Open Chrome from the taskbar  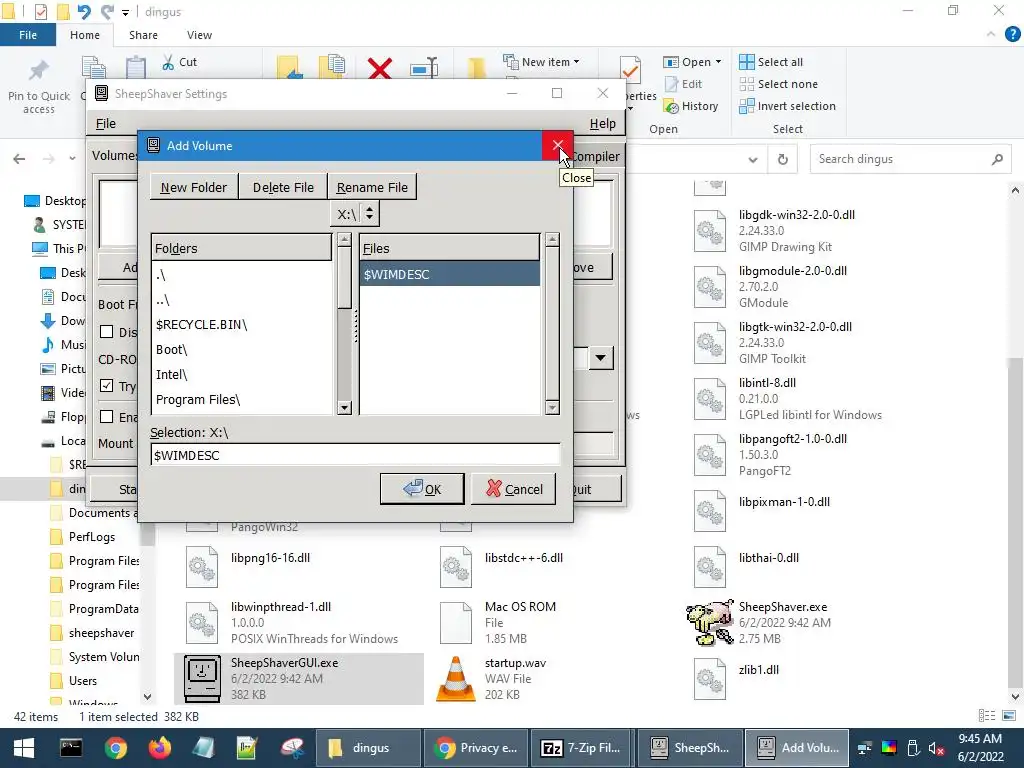[115, 748]
